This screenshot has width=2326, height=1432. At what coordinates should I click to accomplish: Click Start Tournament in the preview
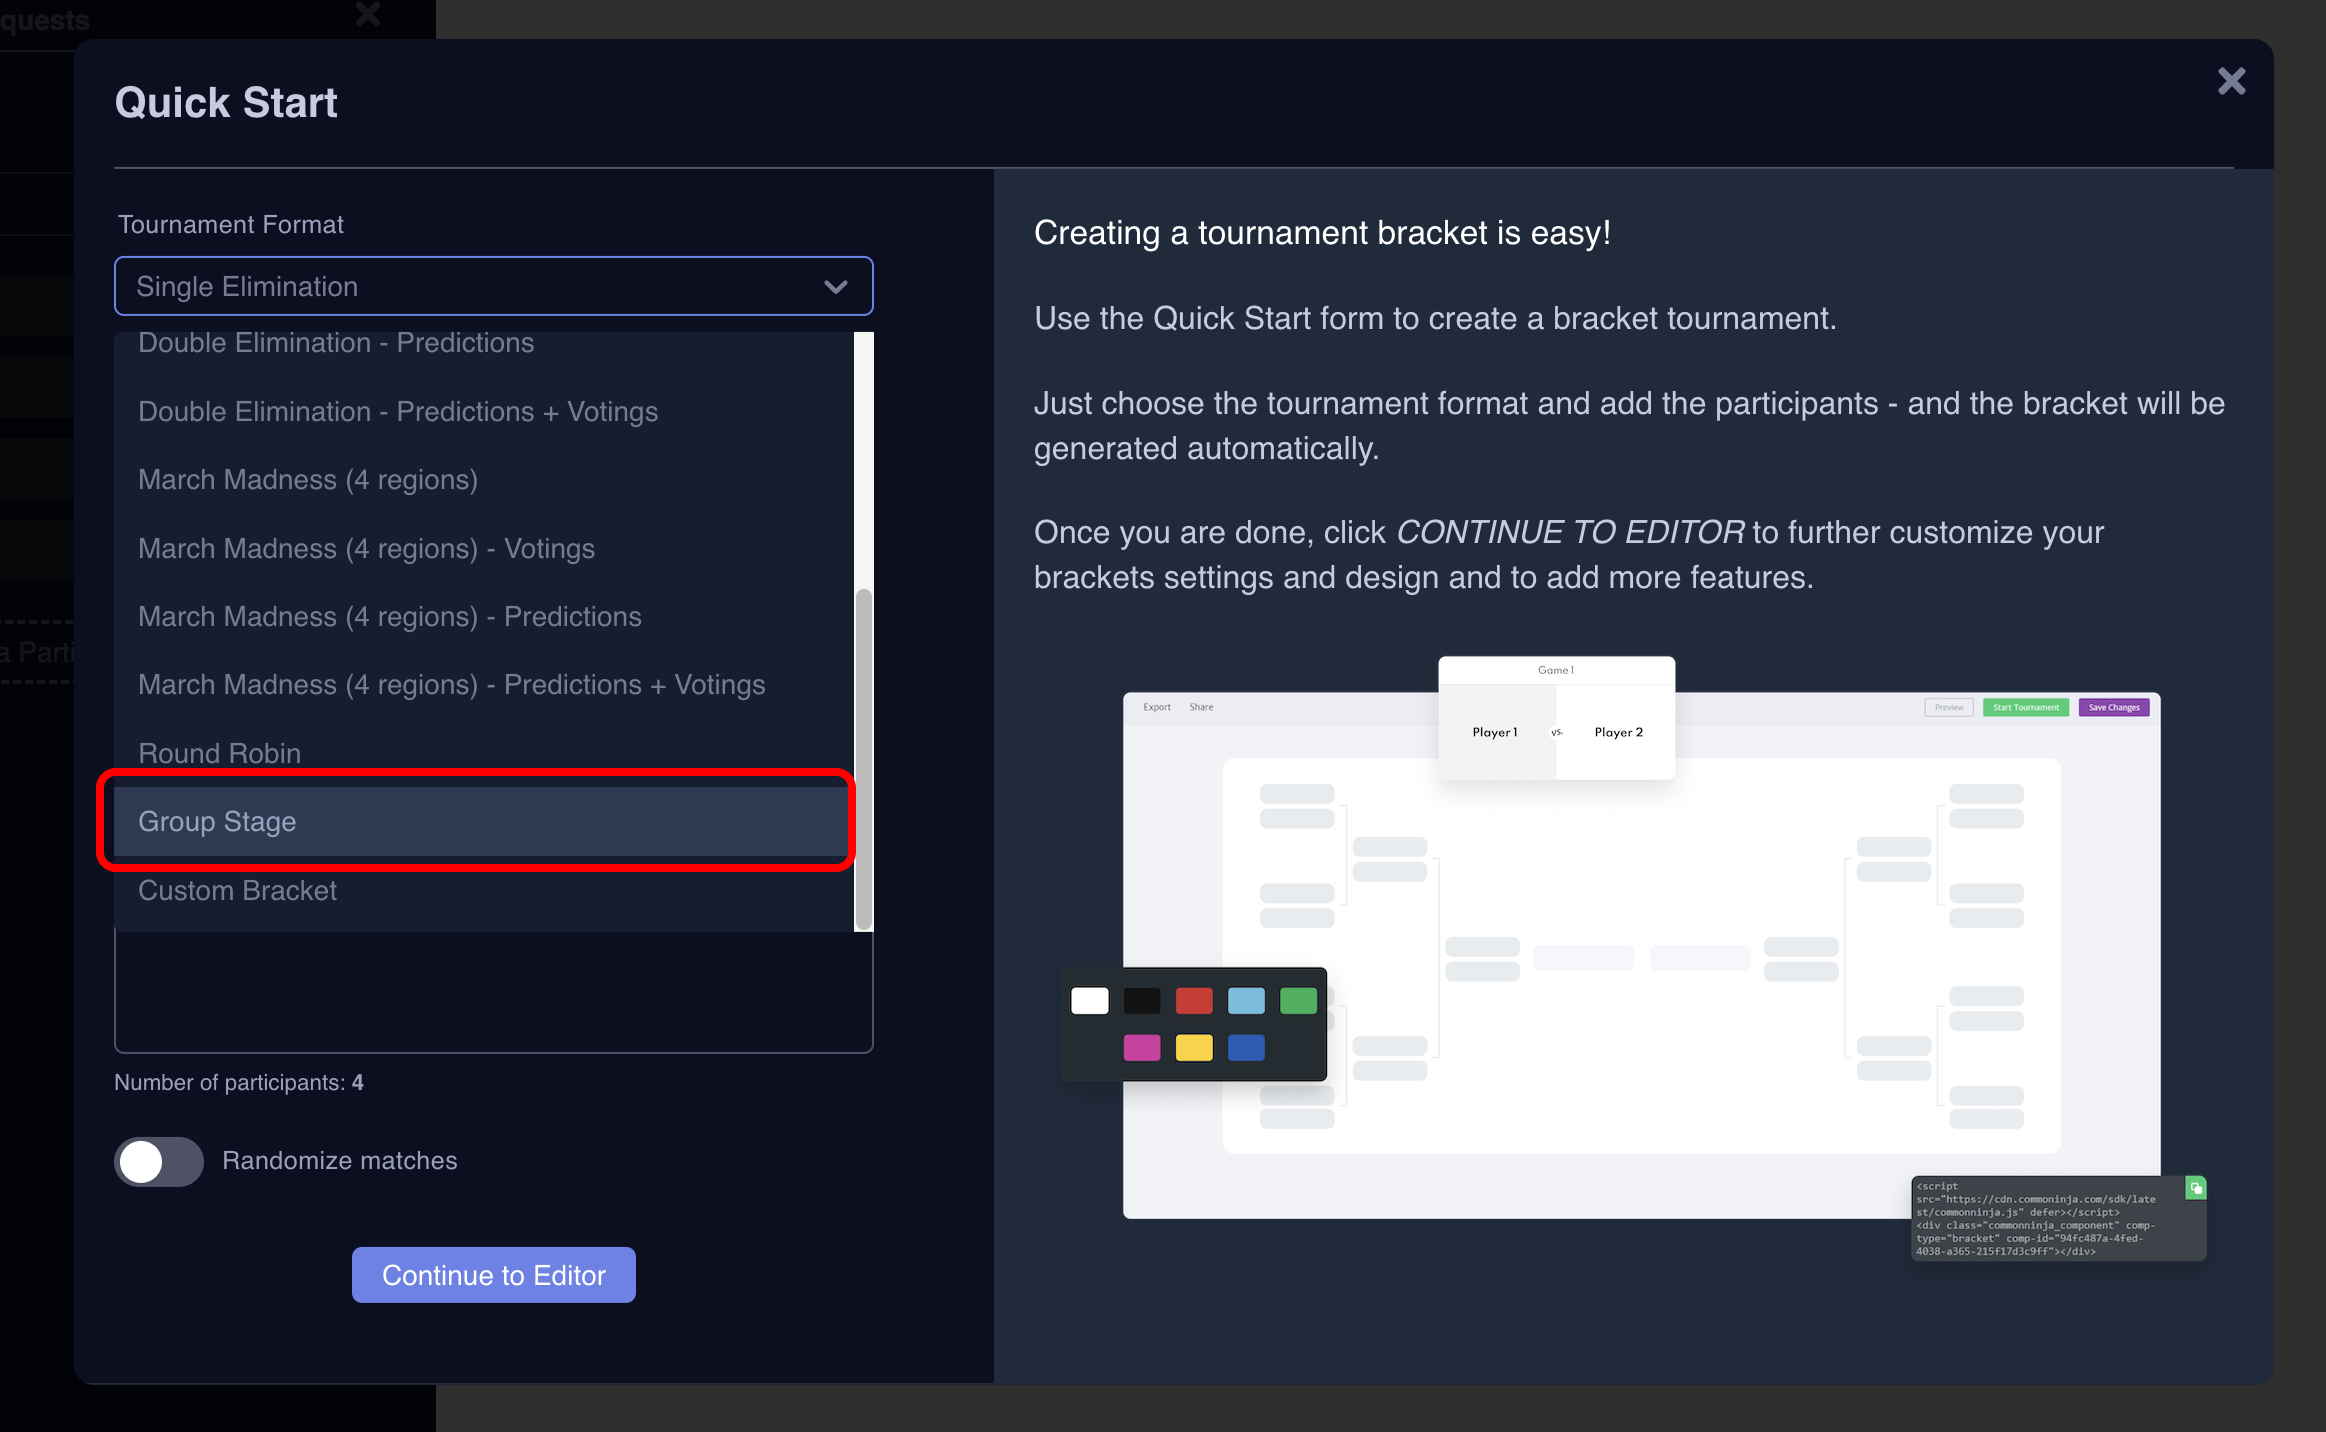tap(2026, 707)
